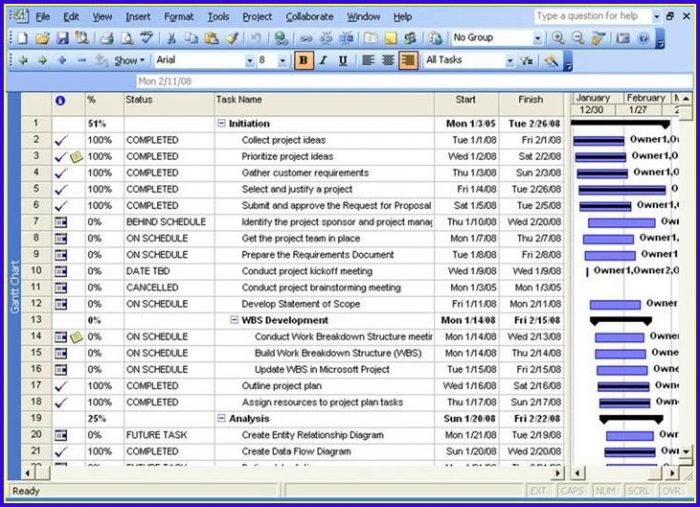Open Microsoft Project Help question icon
The width and height of the screenshot is (700, 507).
coord(643,38)
